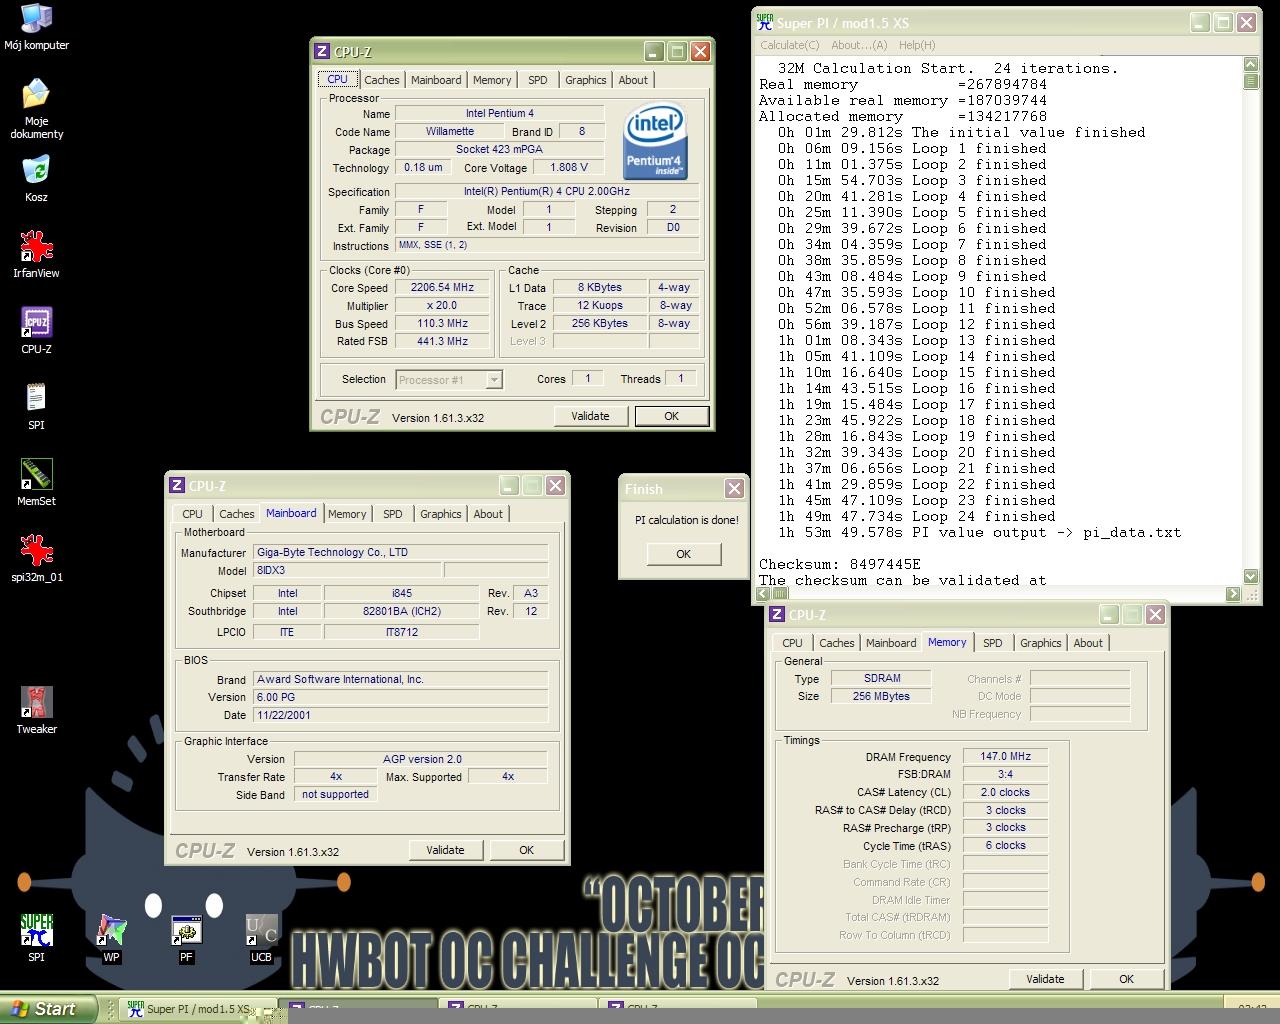Image resolution: width=1280 pixels, height=1024 pixels.
Task: Open Mainboard tab in the CPU window
Action: (436, 80)
